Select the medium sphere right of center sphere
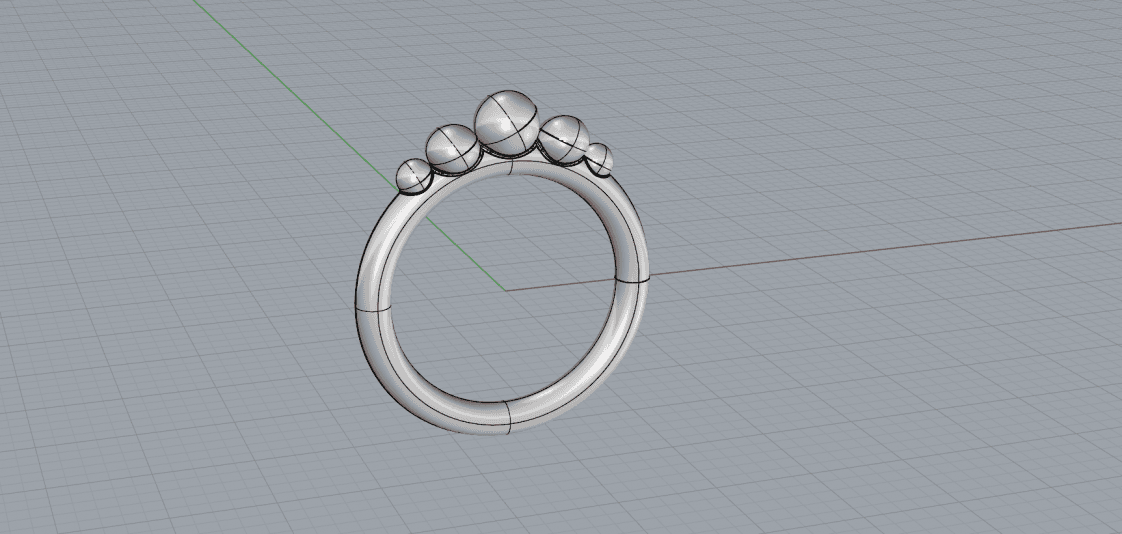1122x534 pixels. pyautogui.click(x=564, y=138)
